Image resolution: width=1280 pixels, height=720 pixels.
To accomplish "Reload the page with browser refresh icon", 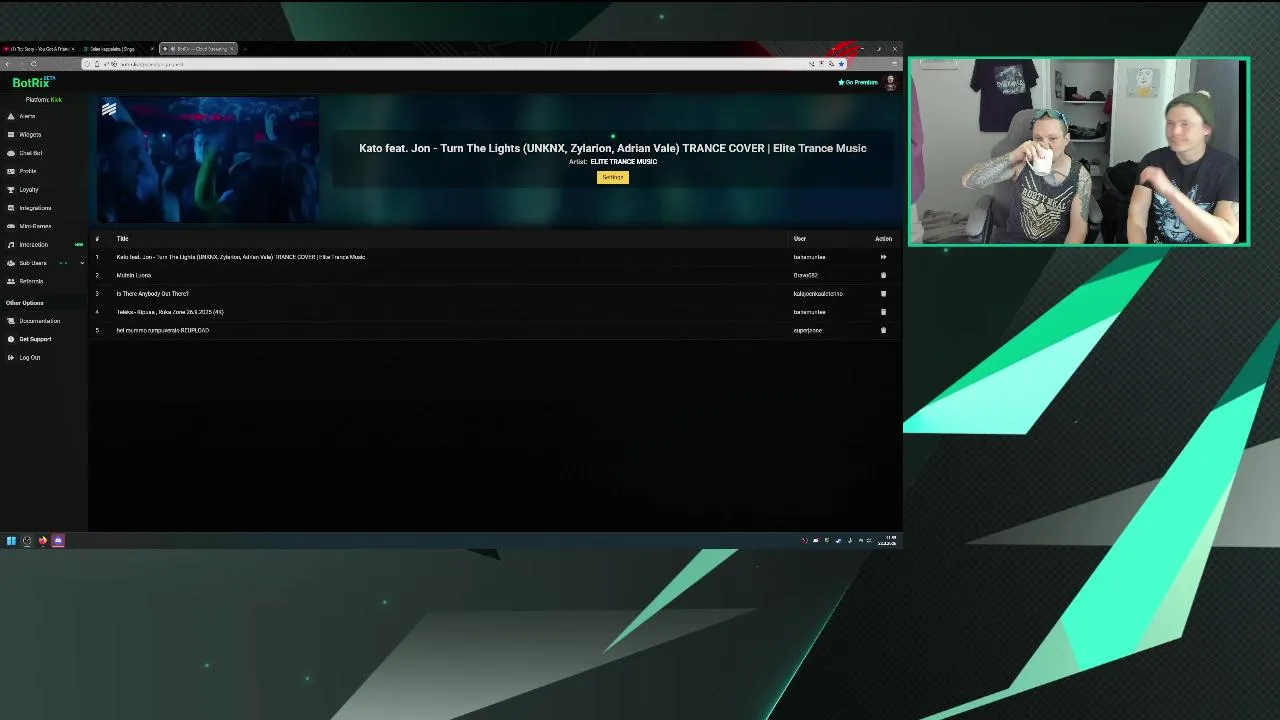I will point(33,64).
